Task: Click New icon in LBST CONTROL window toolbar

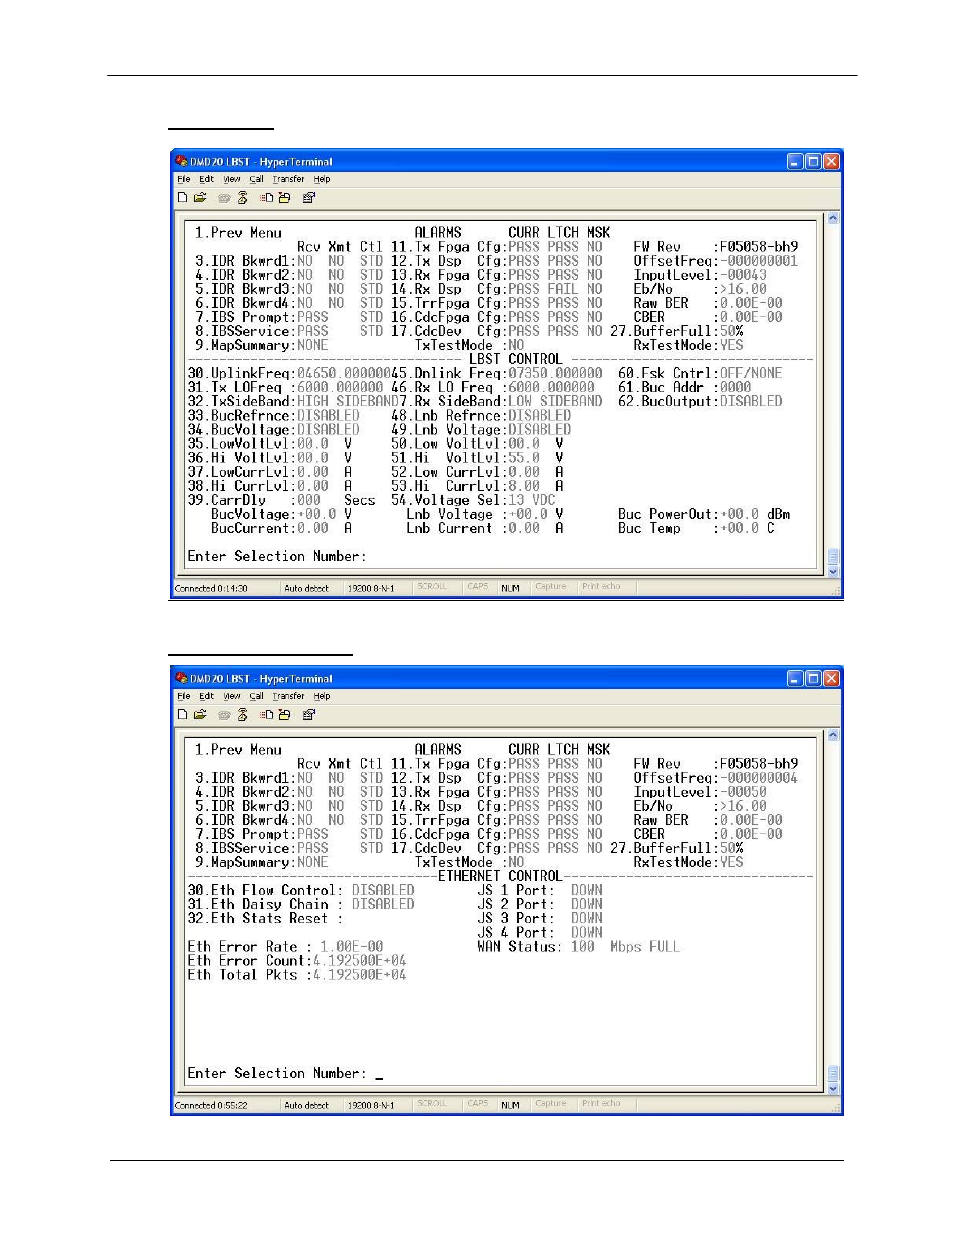Action: coord(182,198)
